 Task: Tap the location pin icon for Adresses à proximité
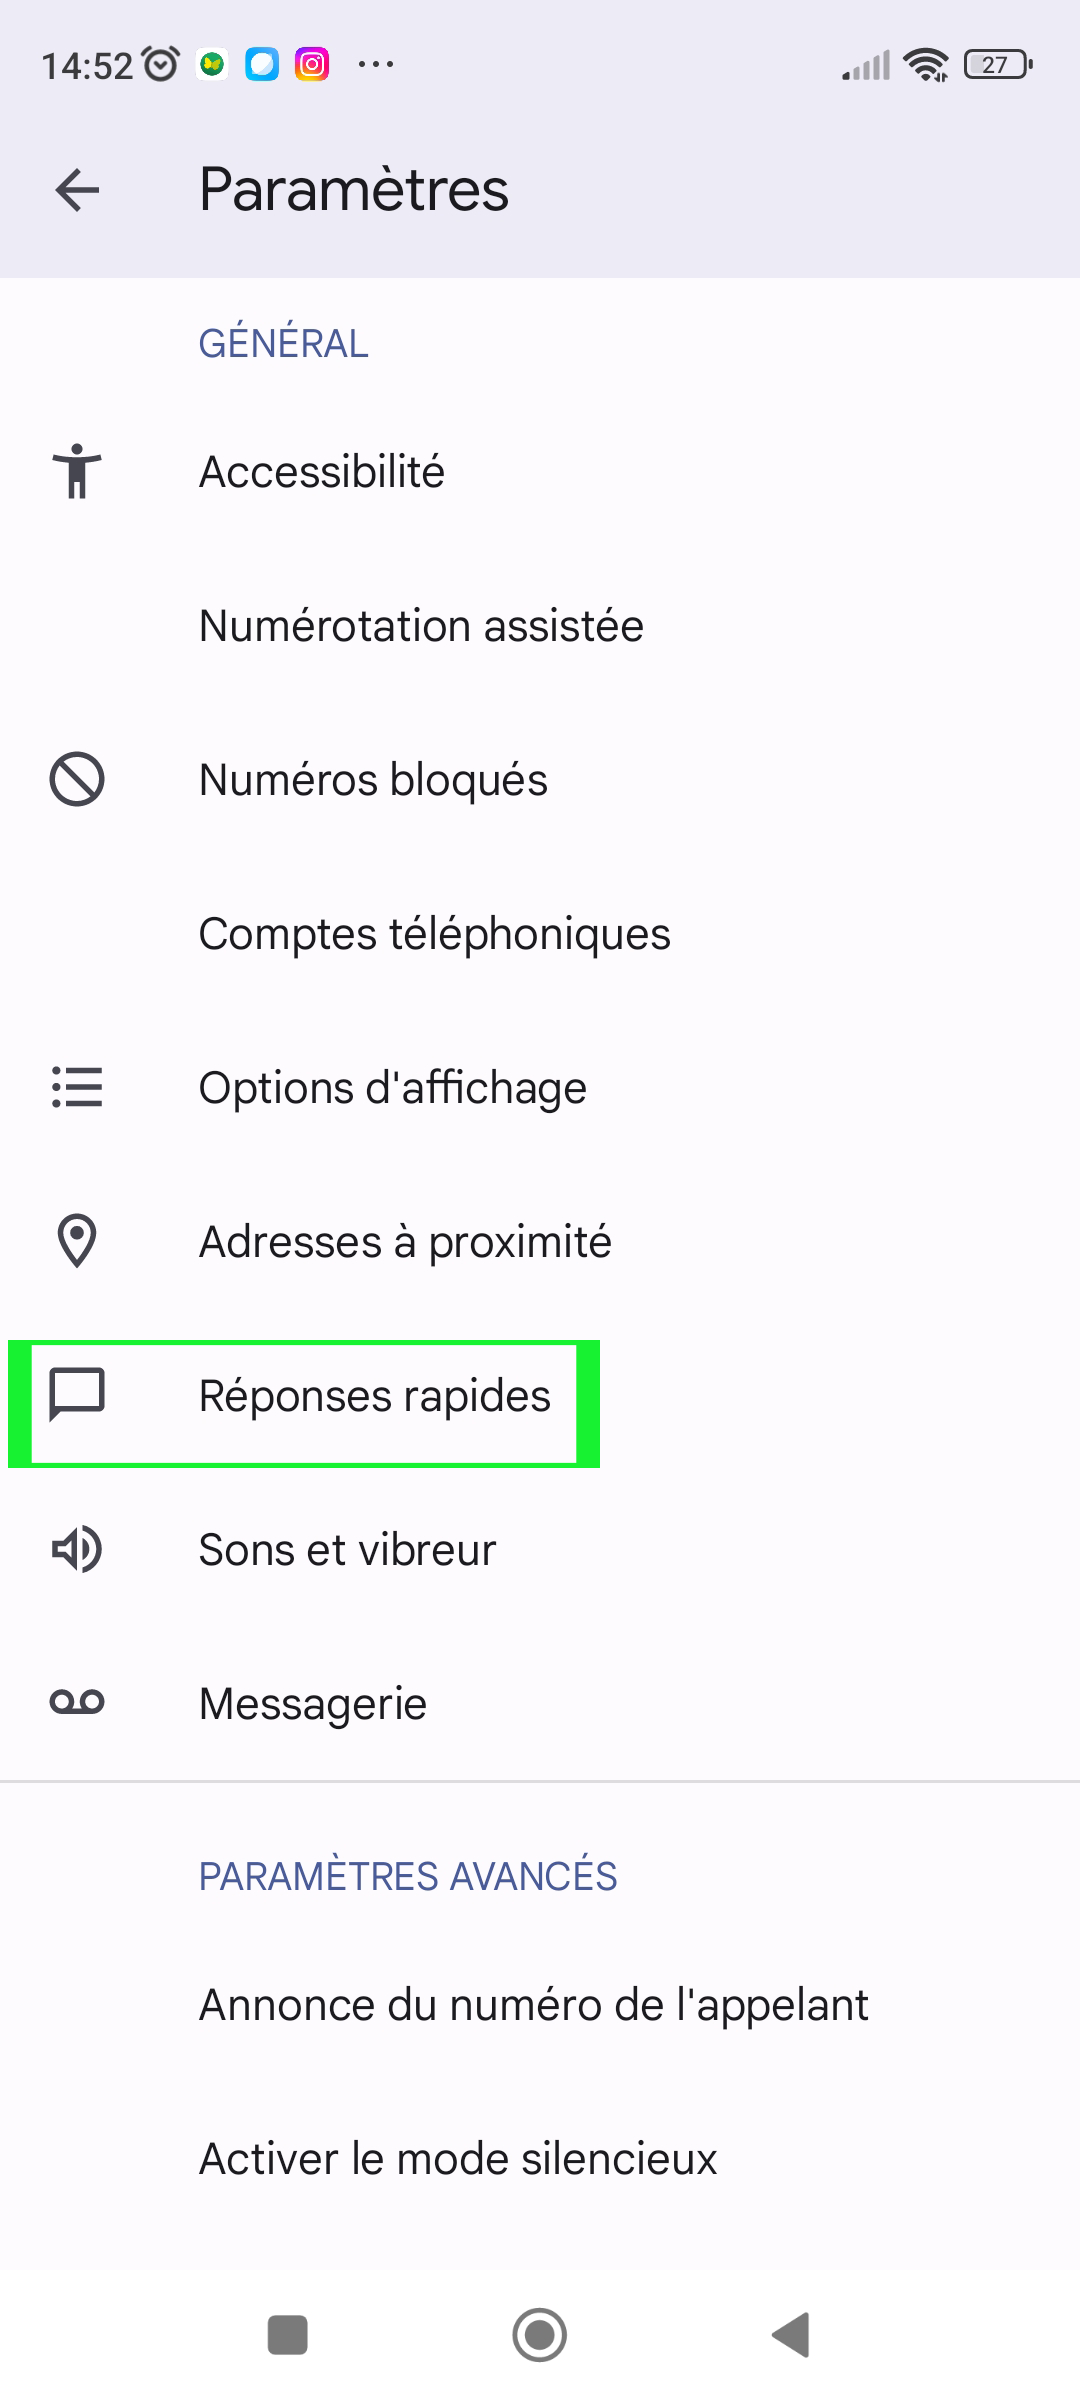point(77,1241)
